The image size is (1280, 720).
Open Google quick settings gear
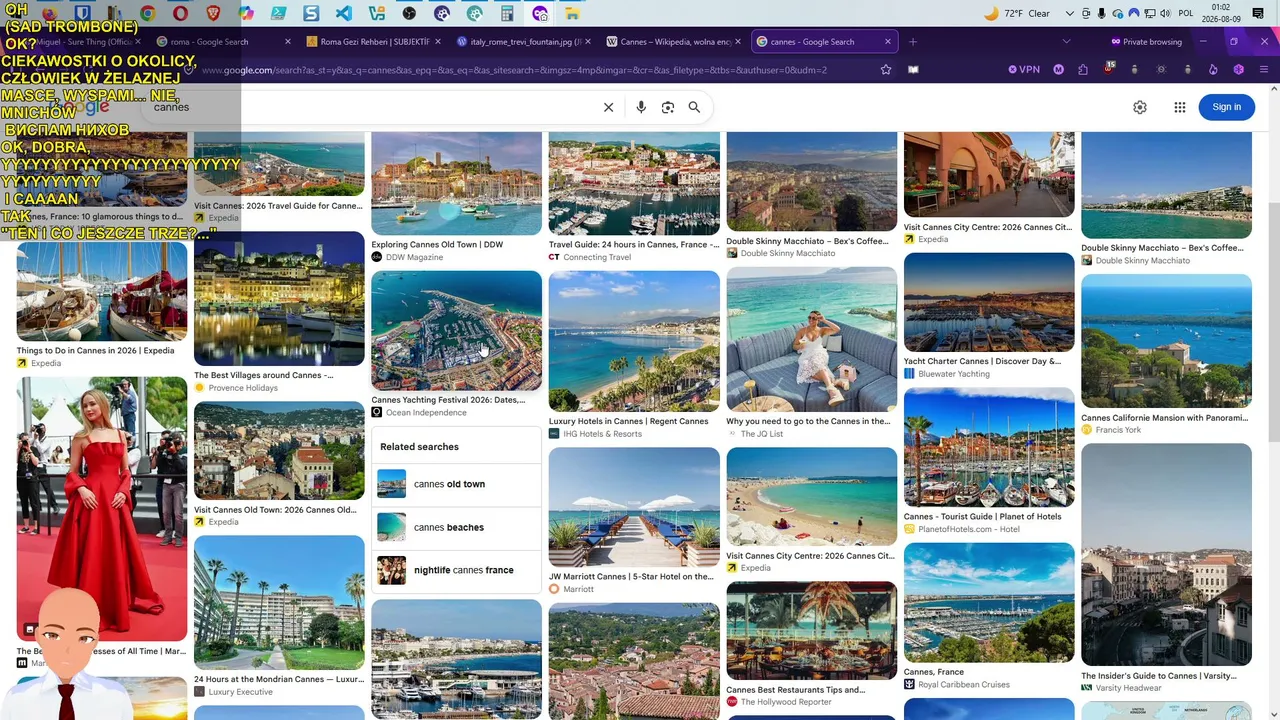(1140, 107)
